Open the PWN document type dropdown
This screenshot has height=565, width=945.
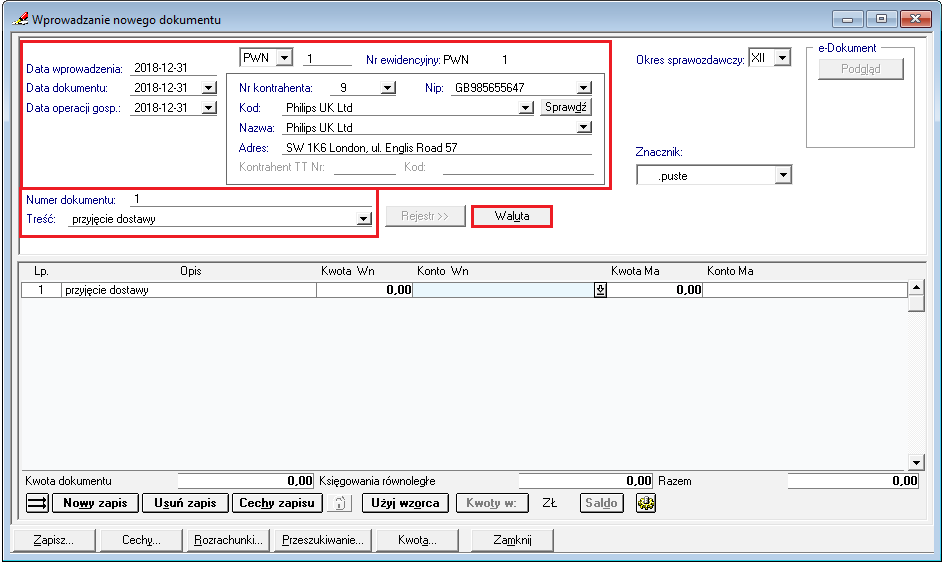(x=284, y=58)
